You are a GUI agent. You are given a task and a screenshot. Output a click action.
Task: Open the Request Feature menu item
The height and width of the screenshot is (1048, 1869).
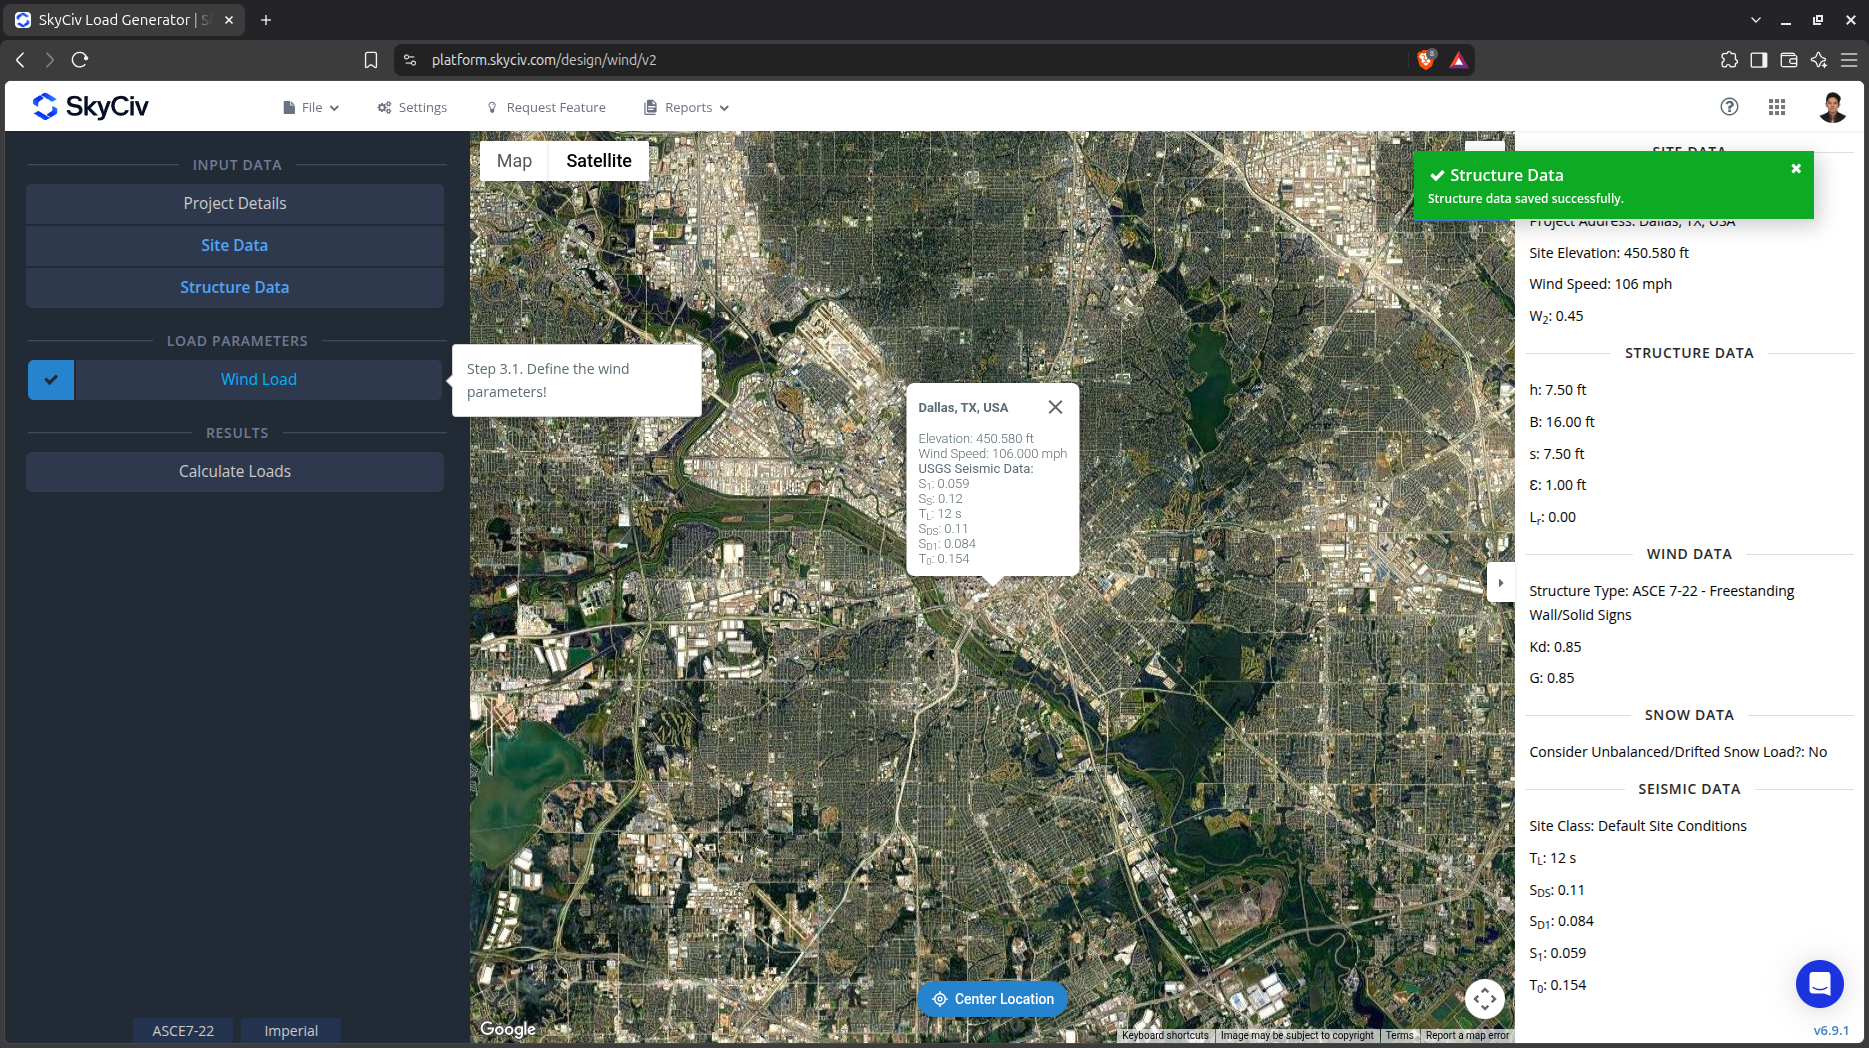point(546,108)
